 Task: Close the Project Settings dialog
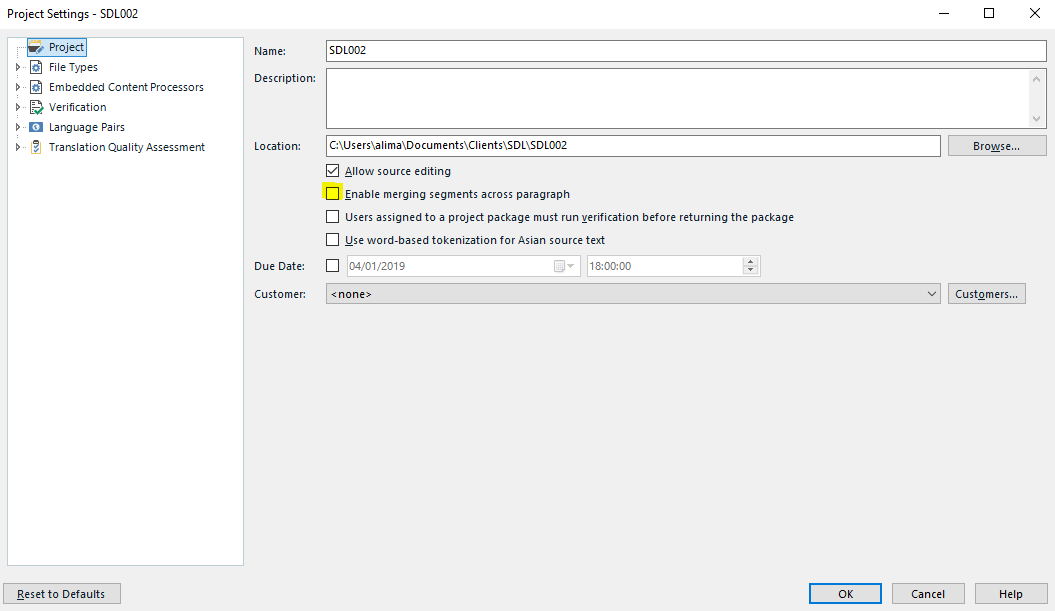1035,13
